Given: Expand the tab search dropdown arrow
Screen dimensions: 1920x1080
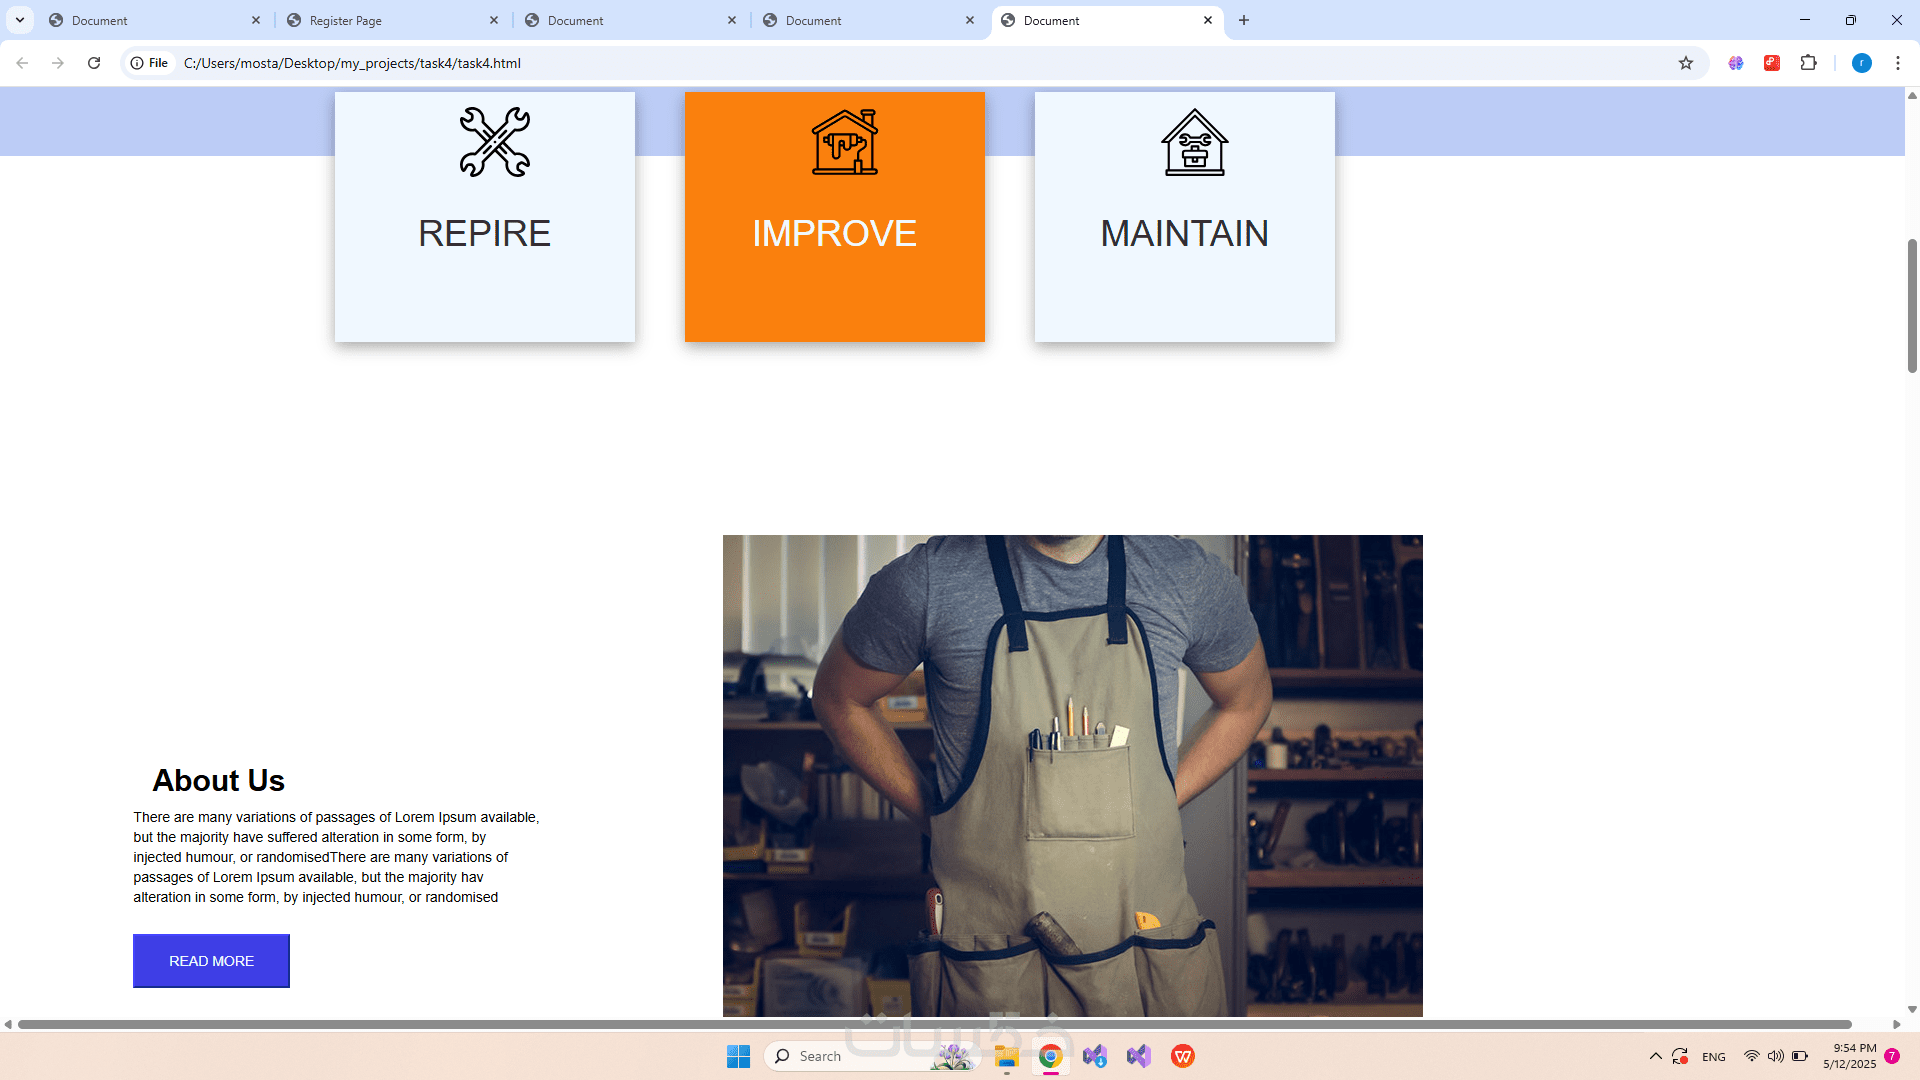Looking at the screenshot, I should point(19,20).
